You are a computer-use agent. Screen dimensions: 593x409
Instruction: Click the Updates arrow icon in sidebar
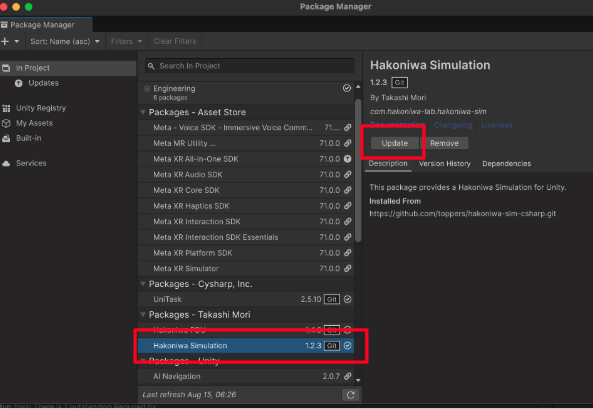click(19, 83)
